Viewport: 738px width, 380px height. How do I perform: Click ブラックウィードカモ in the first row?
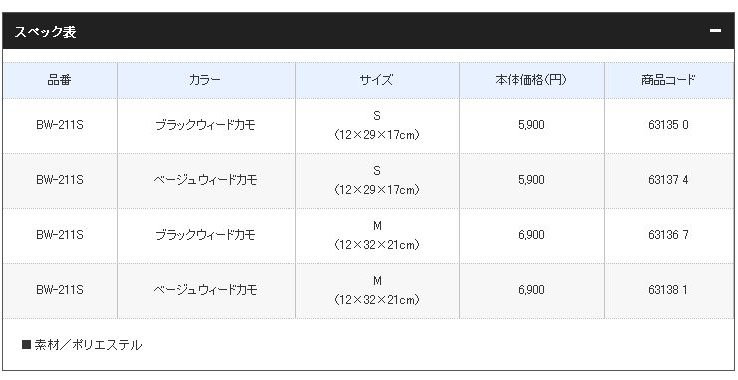(x=205, y=125)
